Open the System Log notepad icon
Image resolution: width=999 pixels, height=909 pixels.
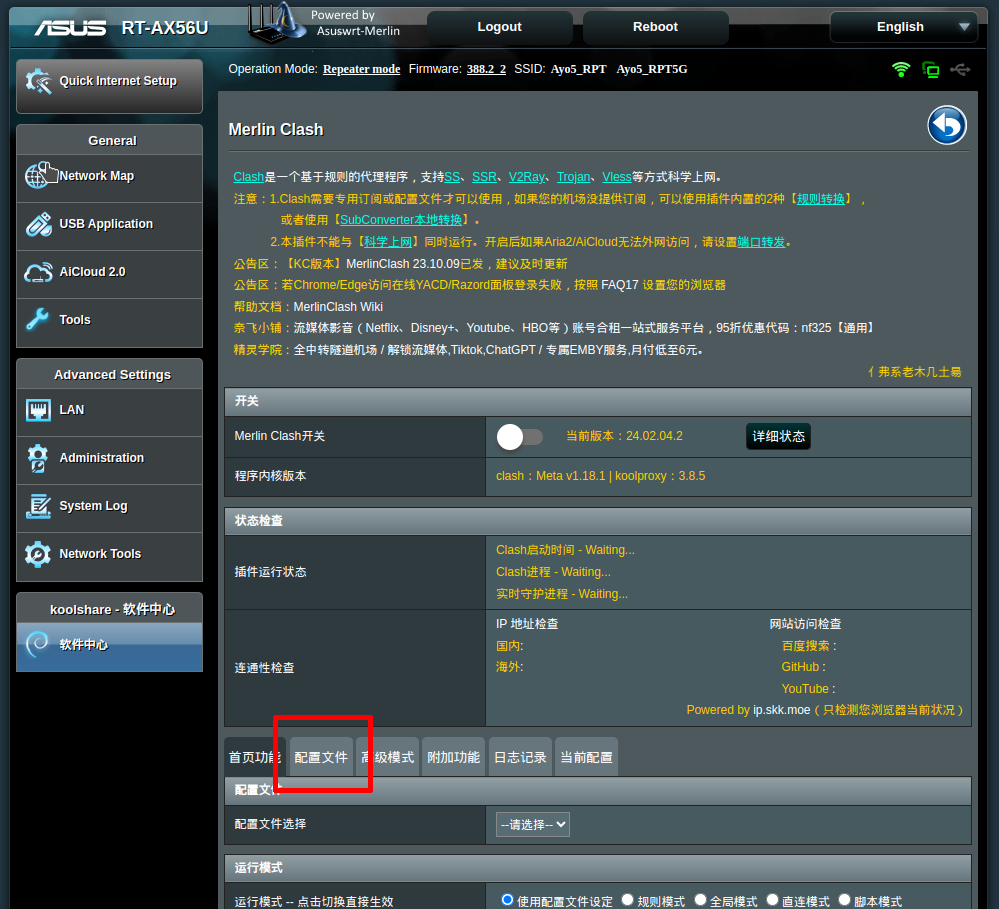[38, 506]
